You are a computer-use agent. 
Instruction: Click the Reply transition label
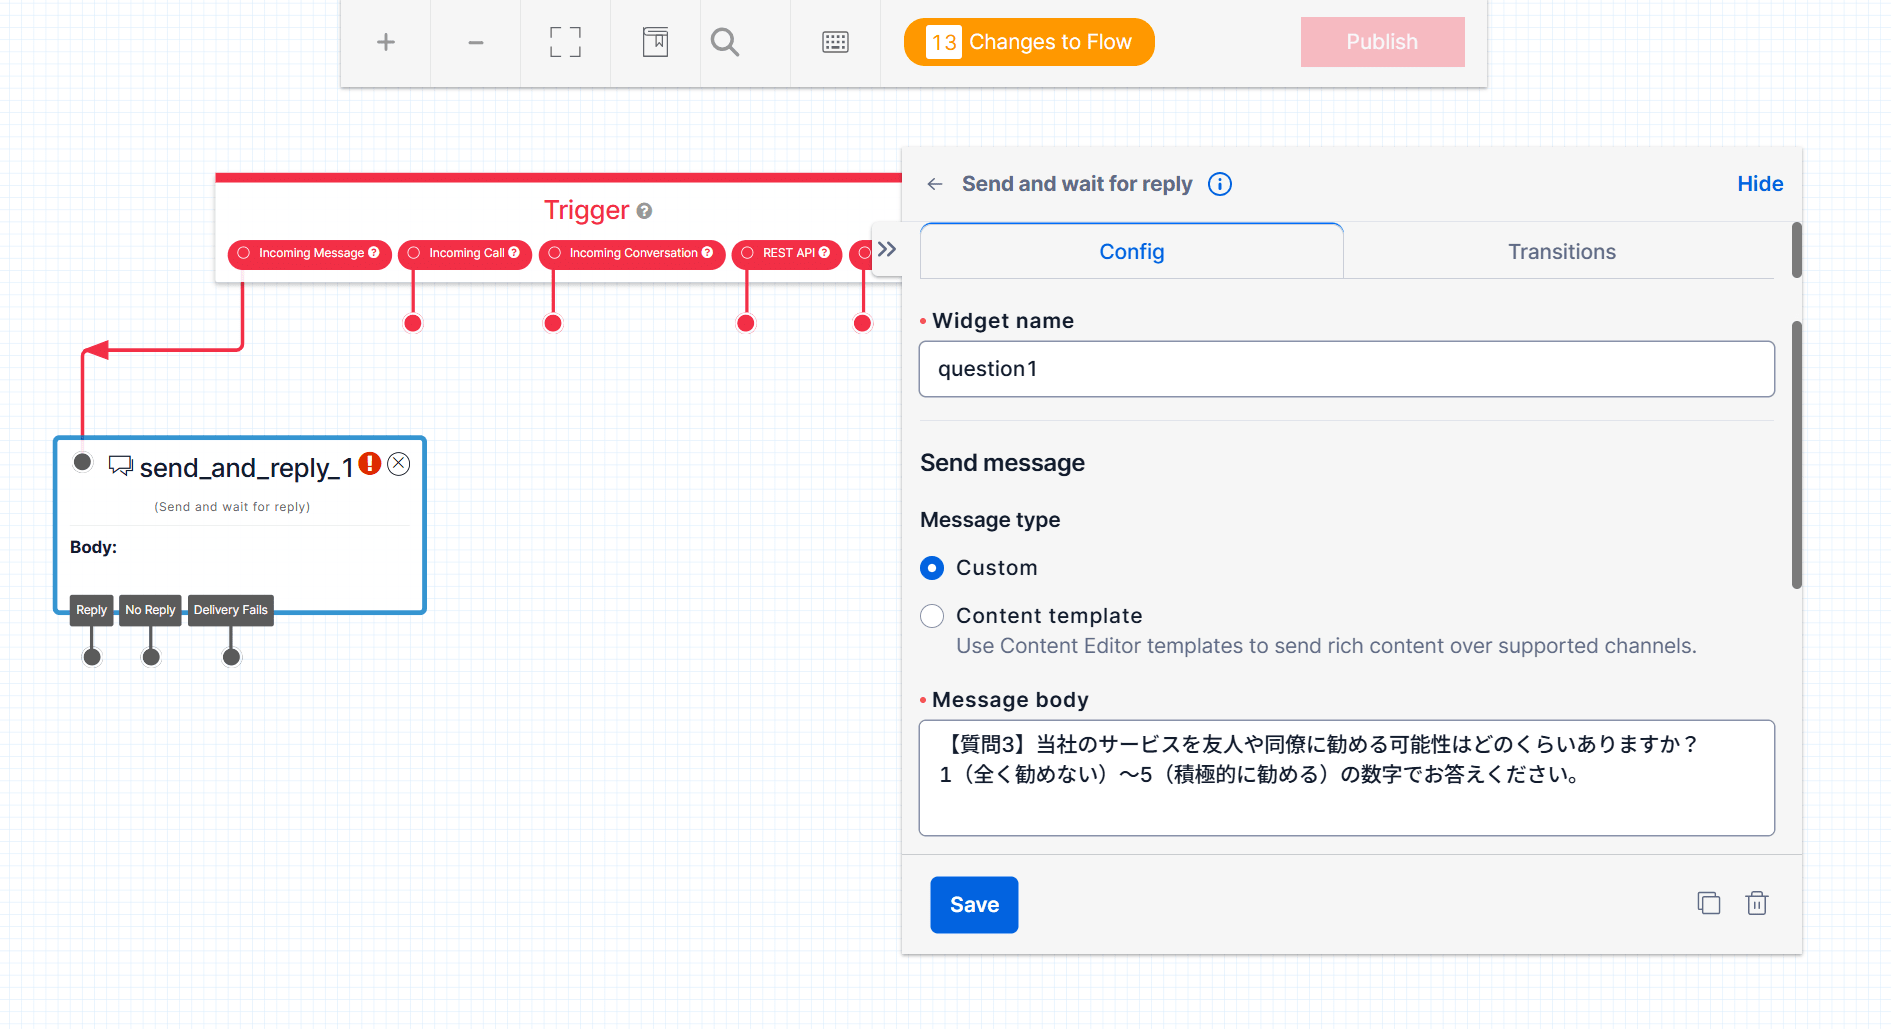coord(91,610)
